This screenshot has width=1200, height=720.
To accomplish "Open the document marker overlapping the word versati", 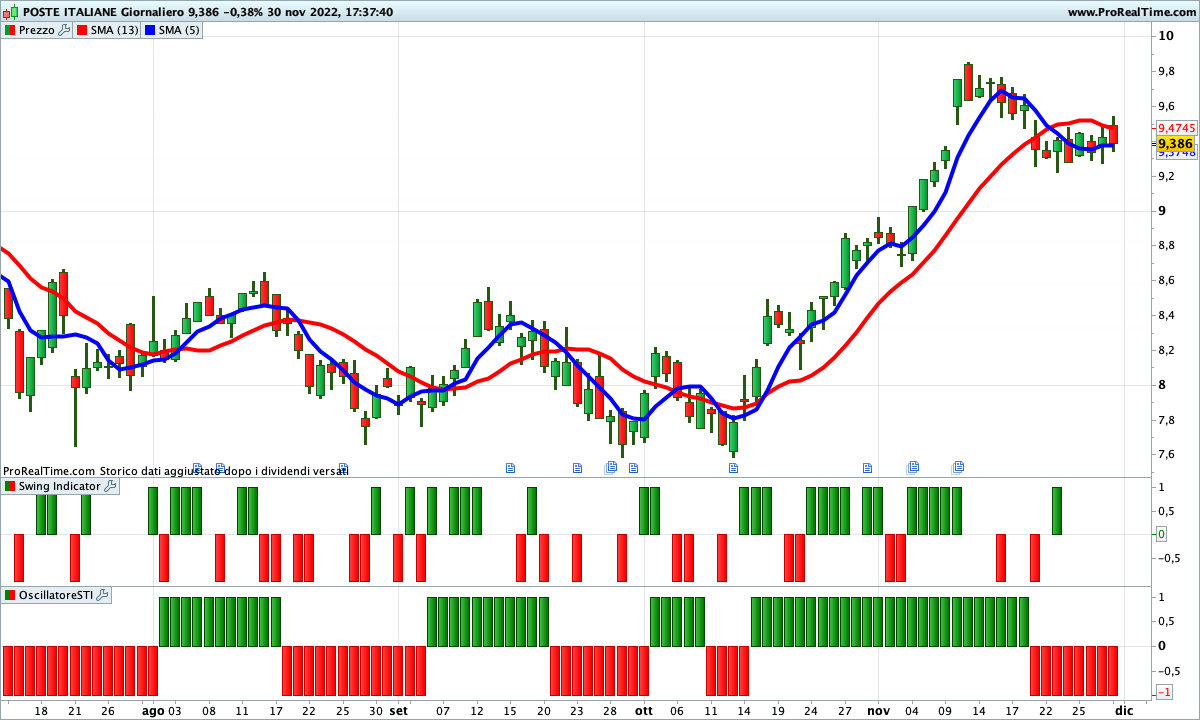I will pos(343,467).
